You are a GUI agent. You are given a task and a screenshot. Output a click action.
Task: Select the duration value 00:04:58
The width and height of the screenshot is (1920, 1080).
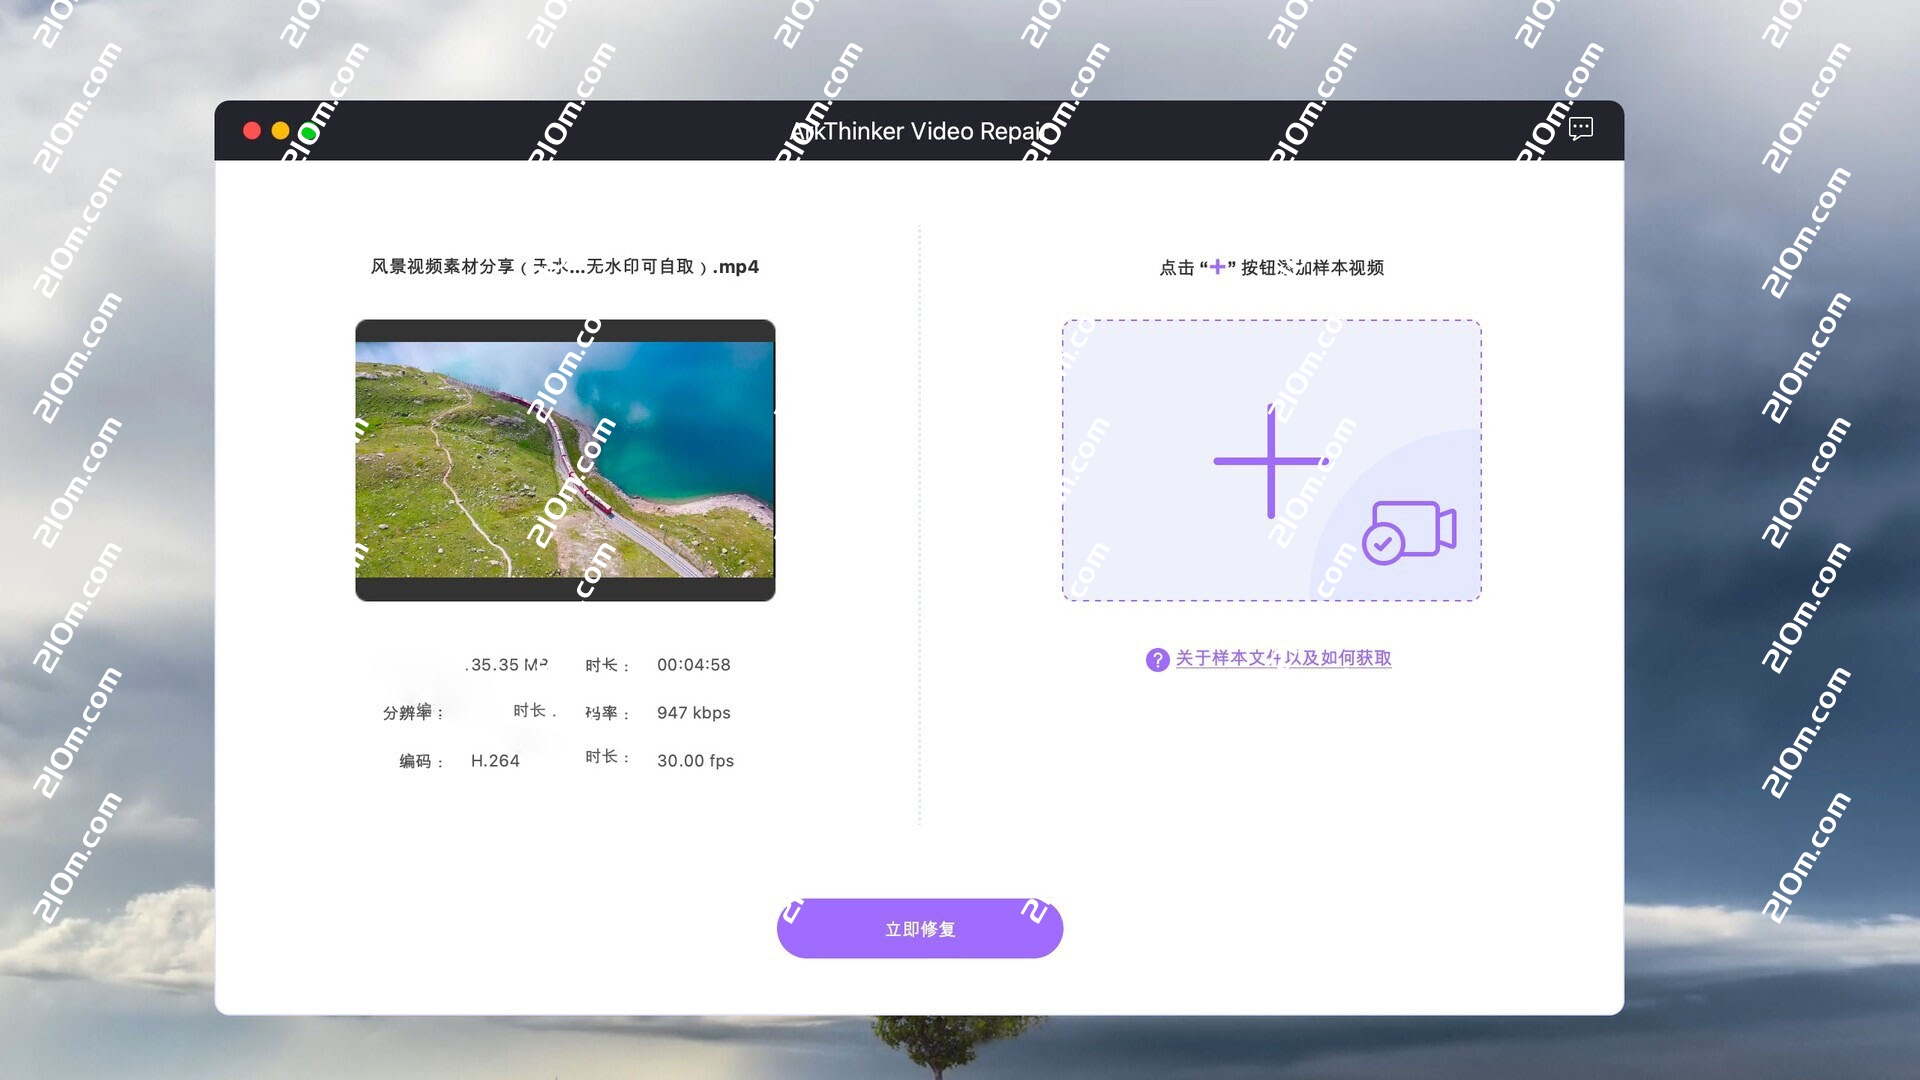(x=693, y=665)
